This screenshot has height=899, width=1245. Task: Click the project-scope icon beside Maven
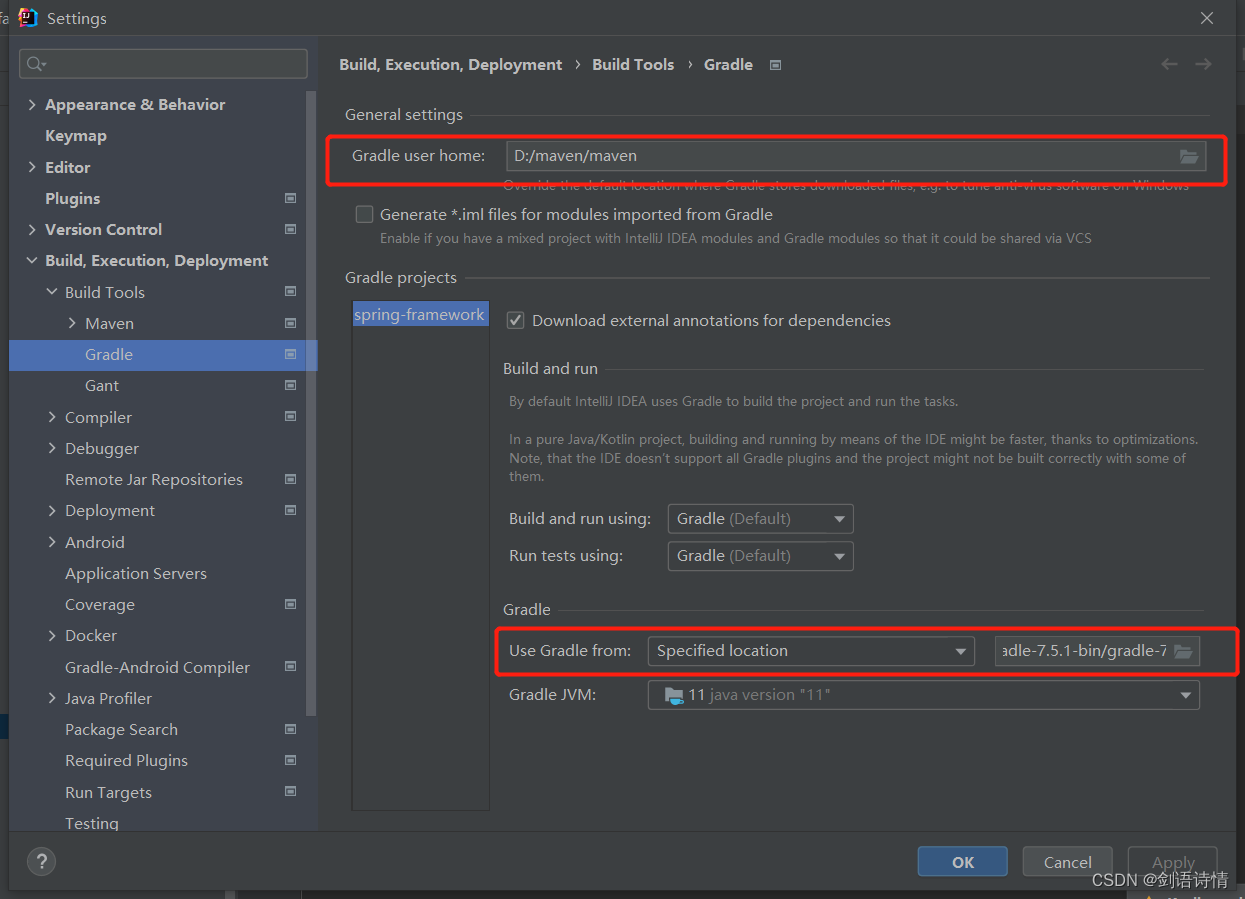(290, 323)
